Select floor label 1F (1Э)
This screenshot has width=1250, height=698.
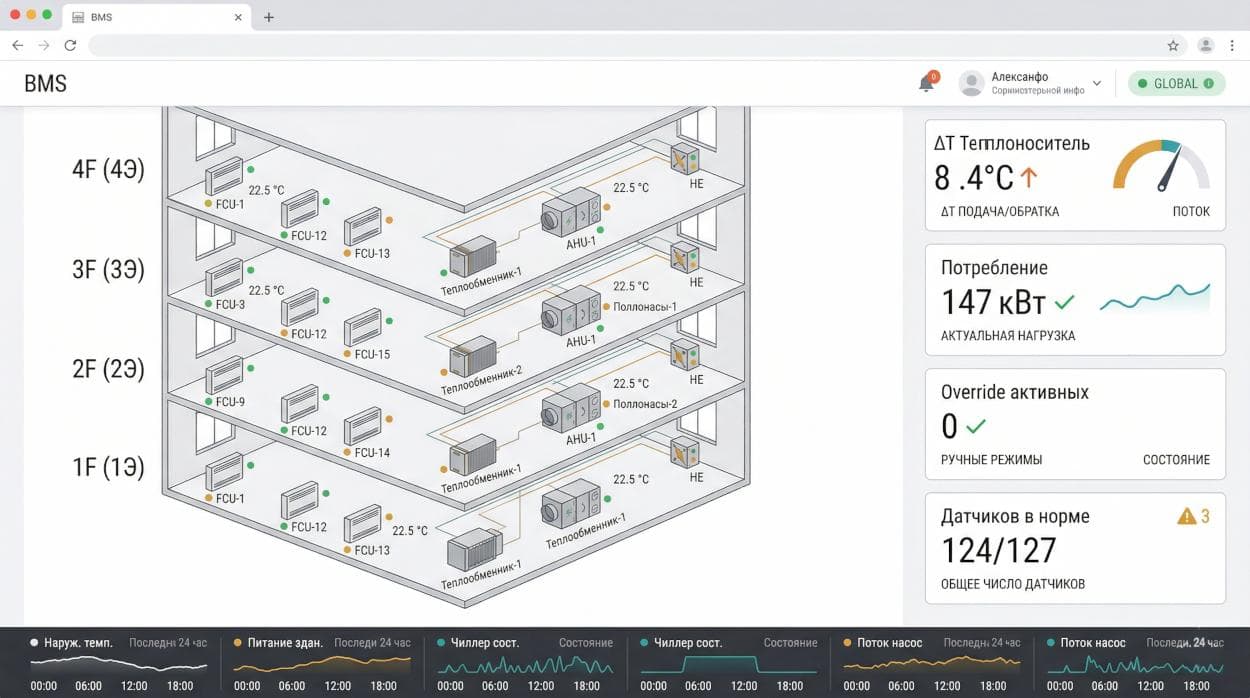pos(108,467)
